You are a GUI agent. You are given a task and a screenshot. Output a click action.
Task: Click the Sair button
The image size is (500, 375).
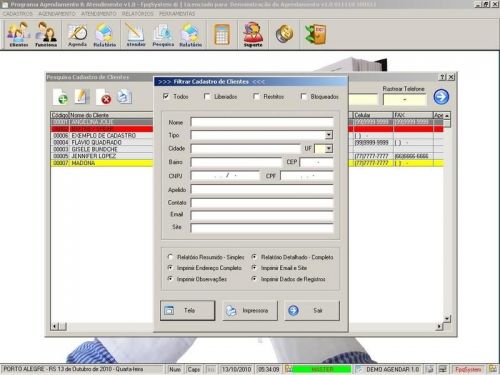click(x=312, y=311)
